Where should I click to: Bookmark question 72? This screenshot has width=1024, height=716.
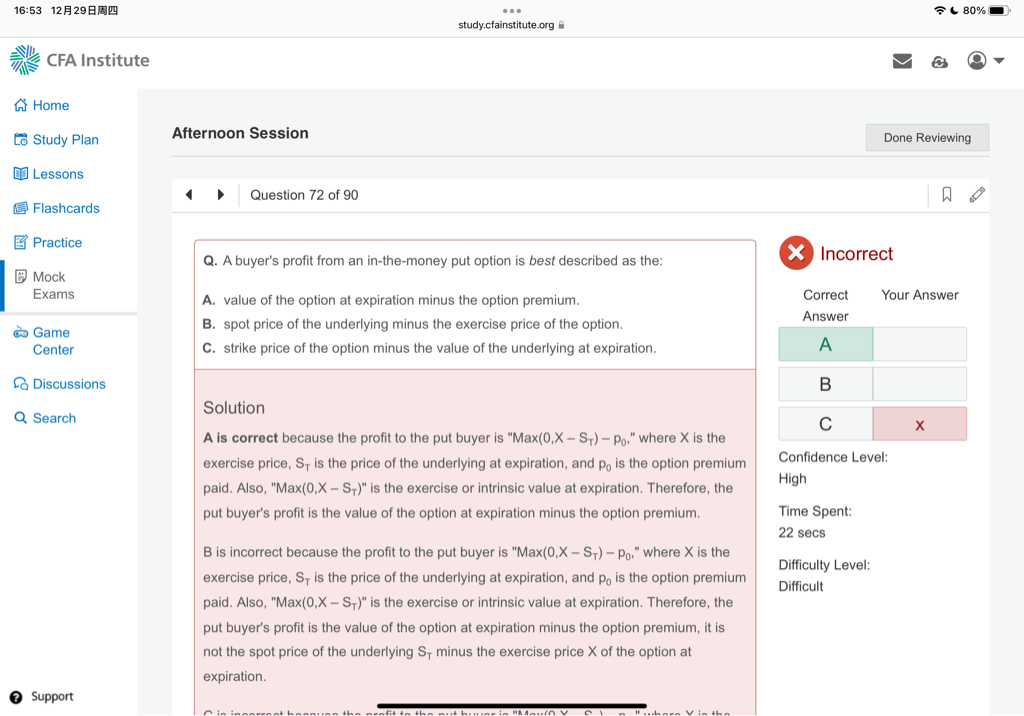point(946,195)
